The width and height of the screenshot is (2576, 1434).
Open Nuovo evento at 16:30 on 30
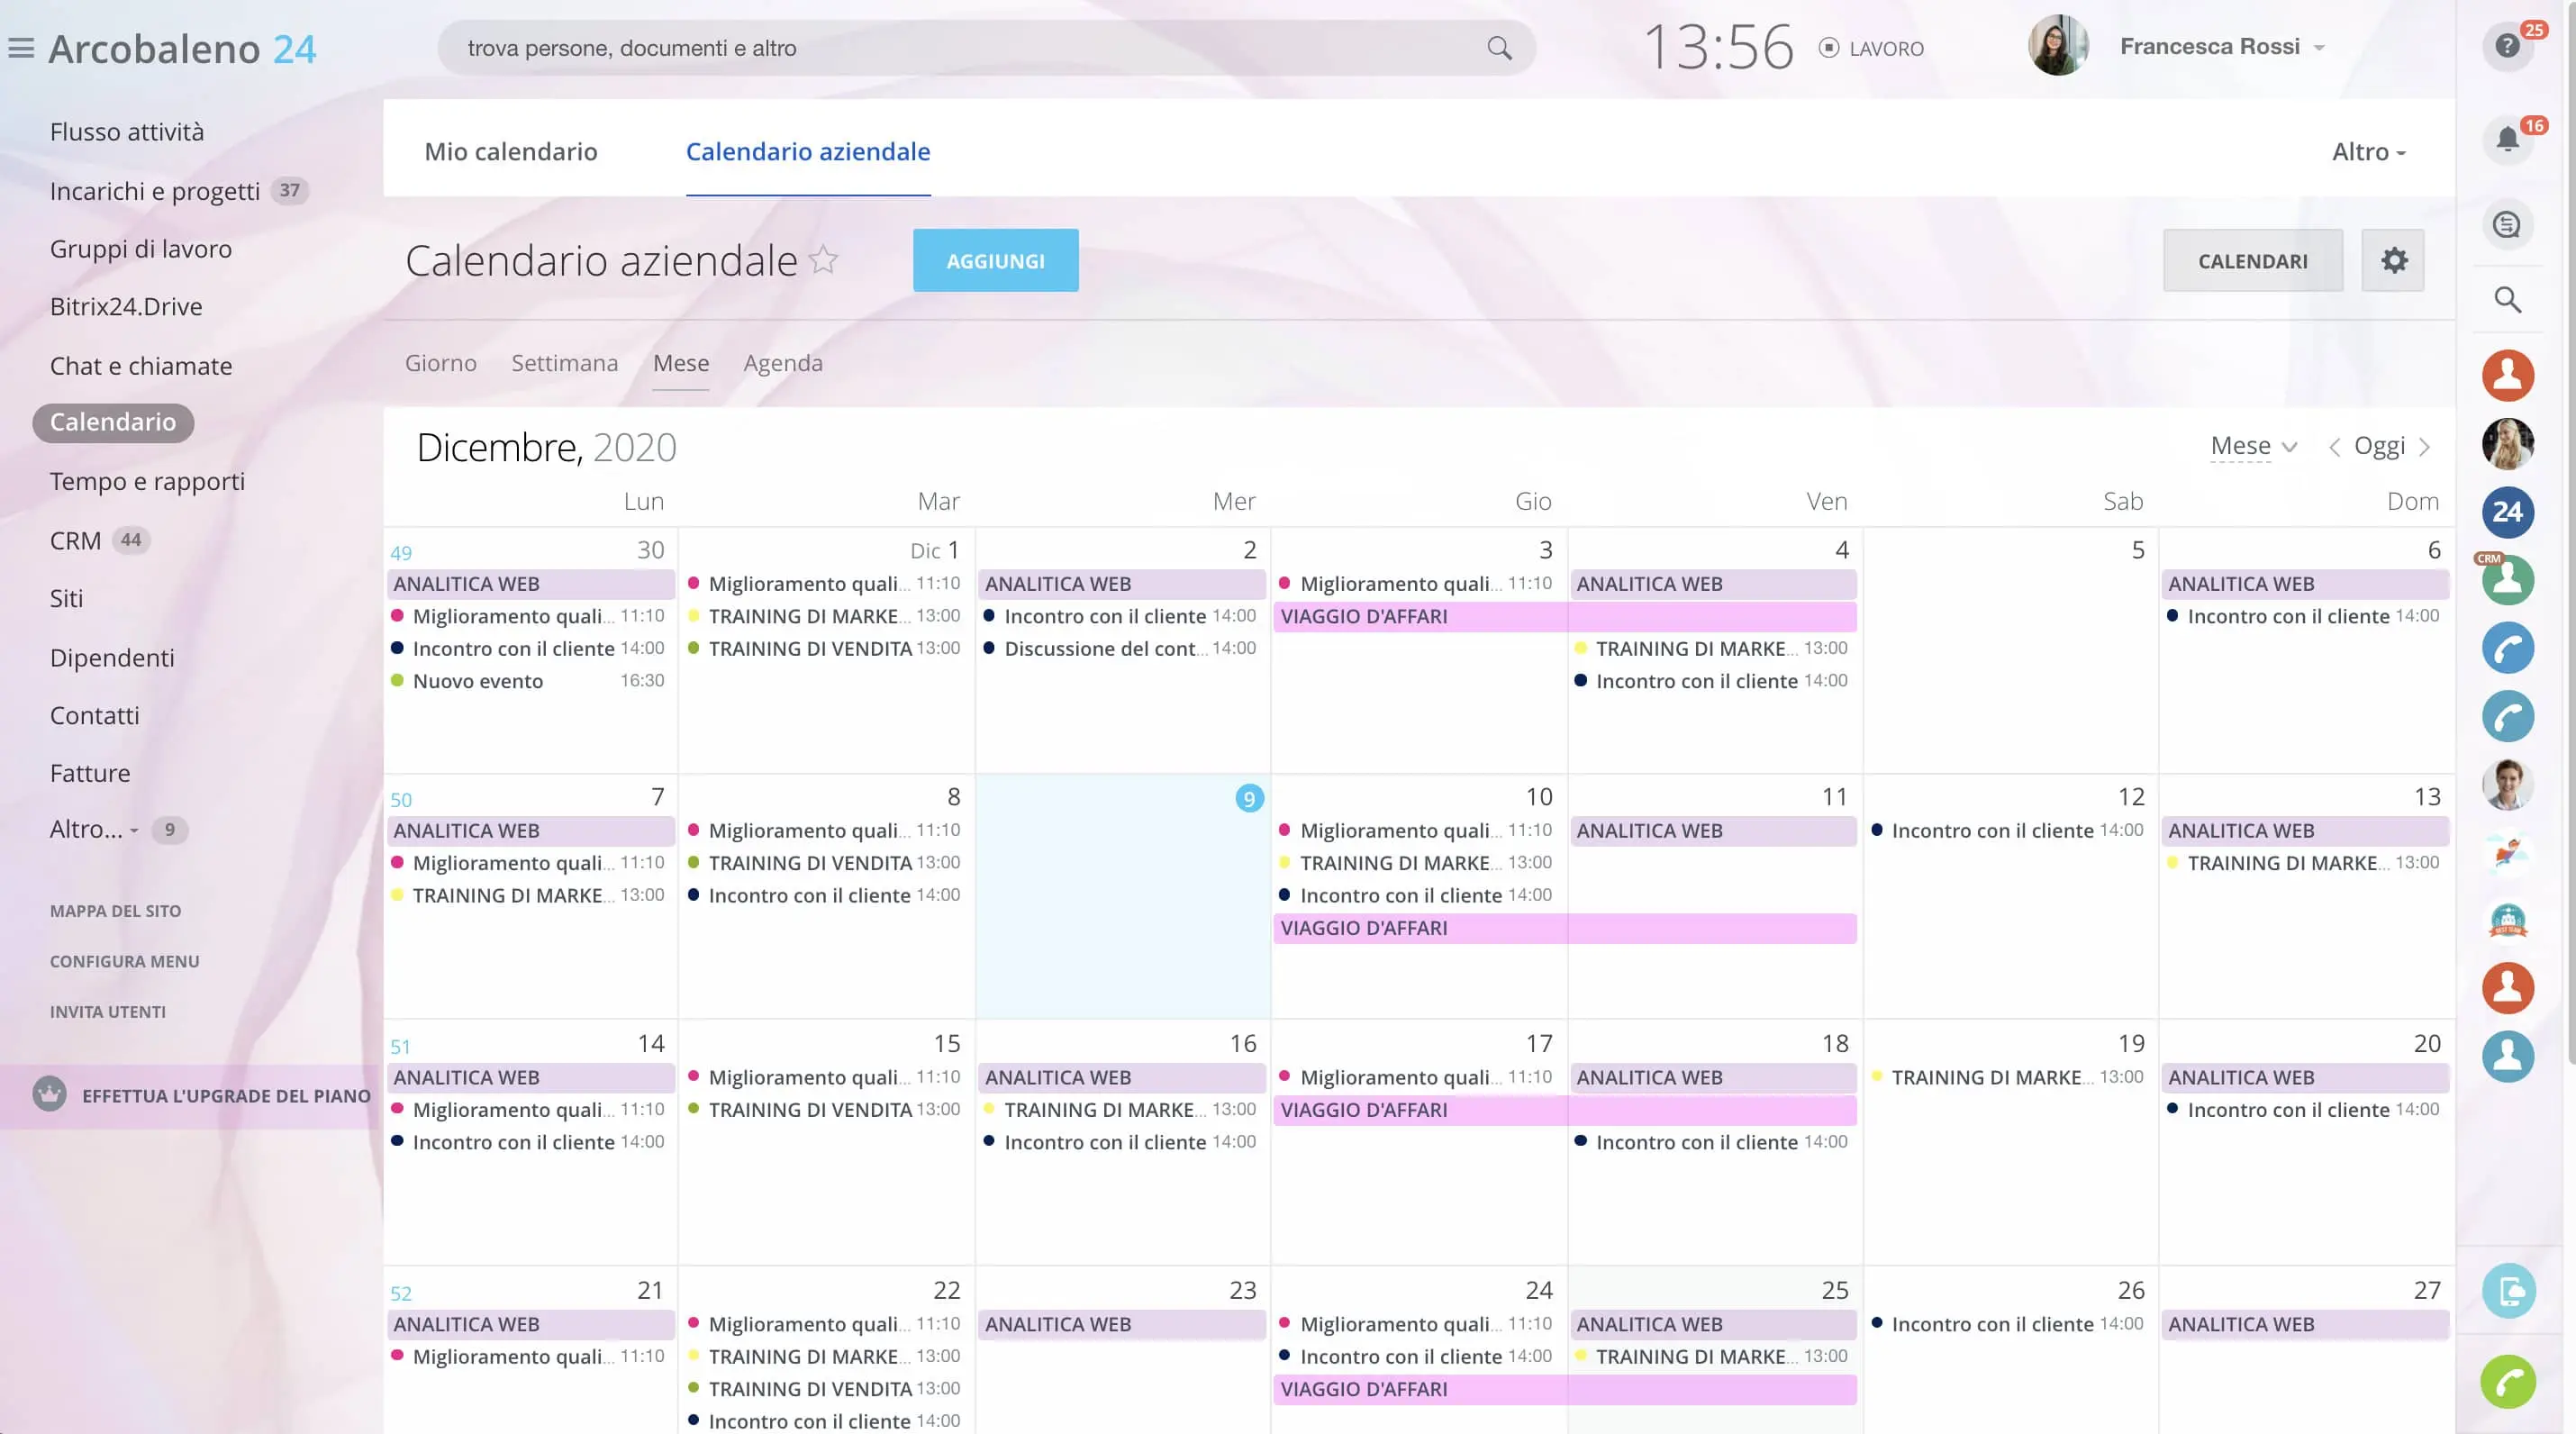pyautogui.click(x=528, y=681)
